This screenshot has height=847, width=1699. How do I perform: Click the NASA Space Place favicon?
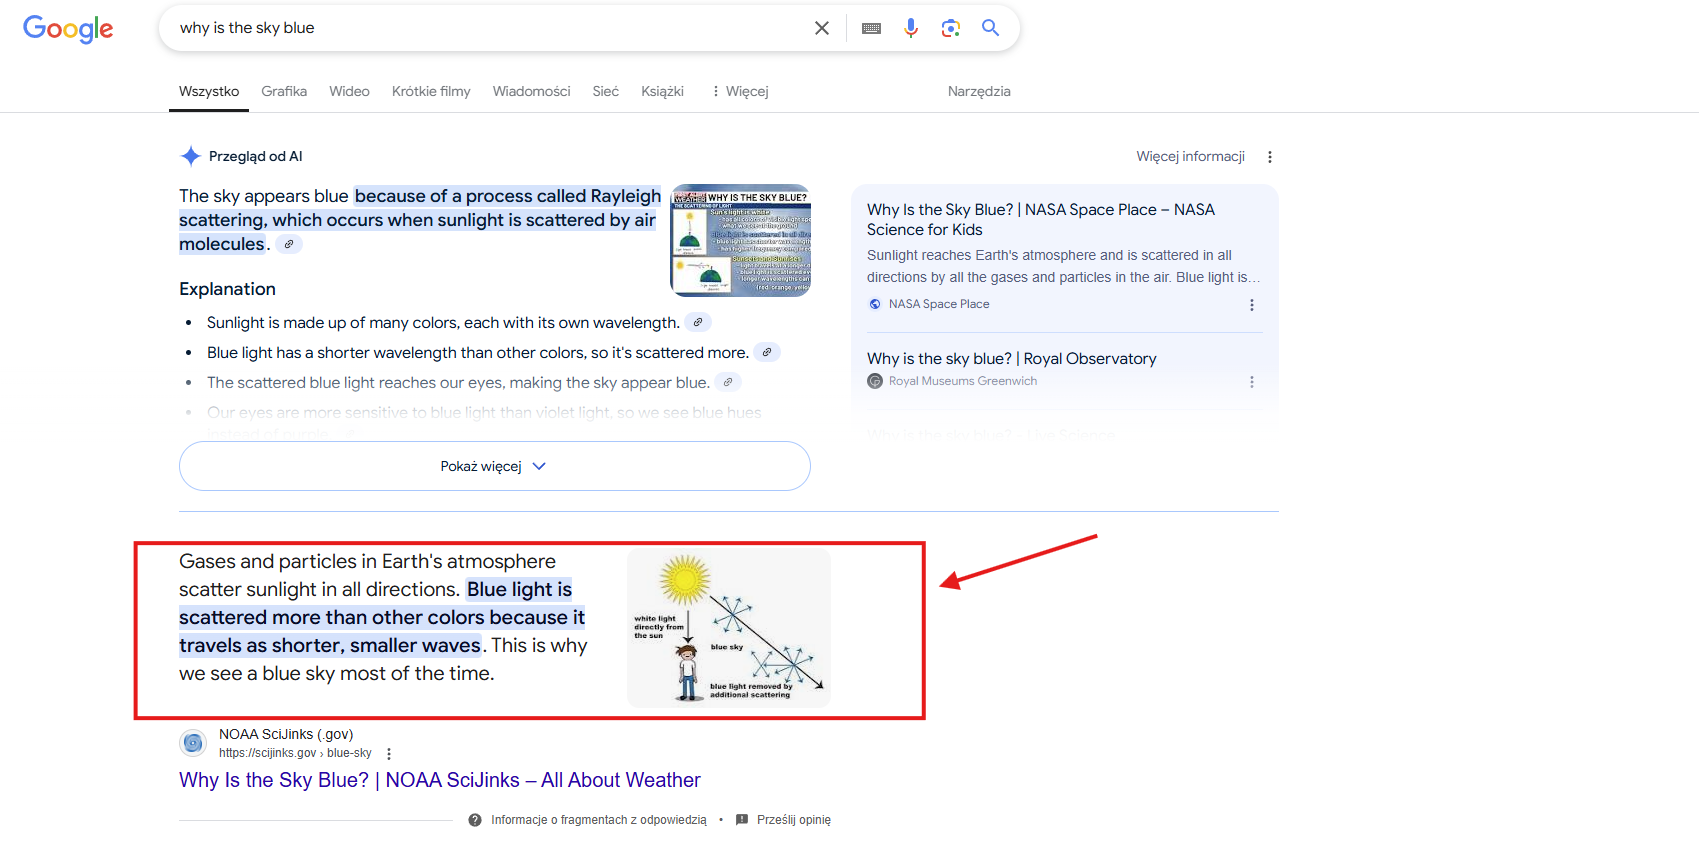pos(875,304)
